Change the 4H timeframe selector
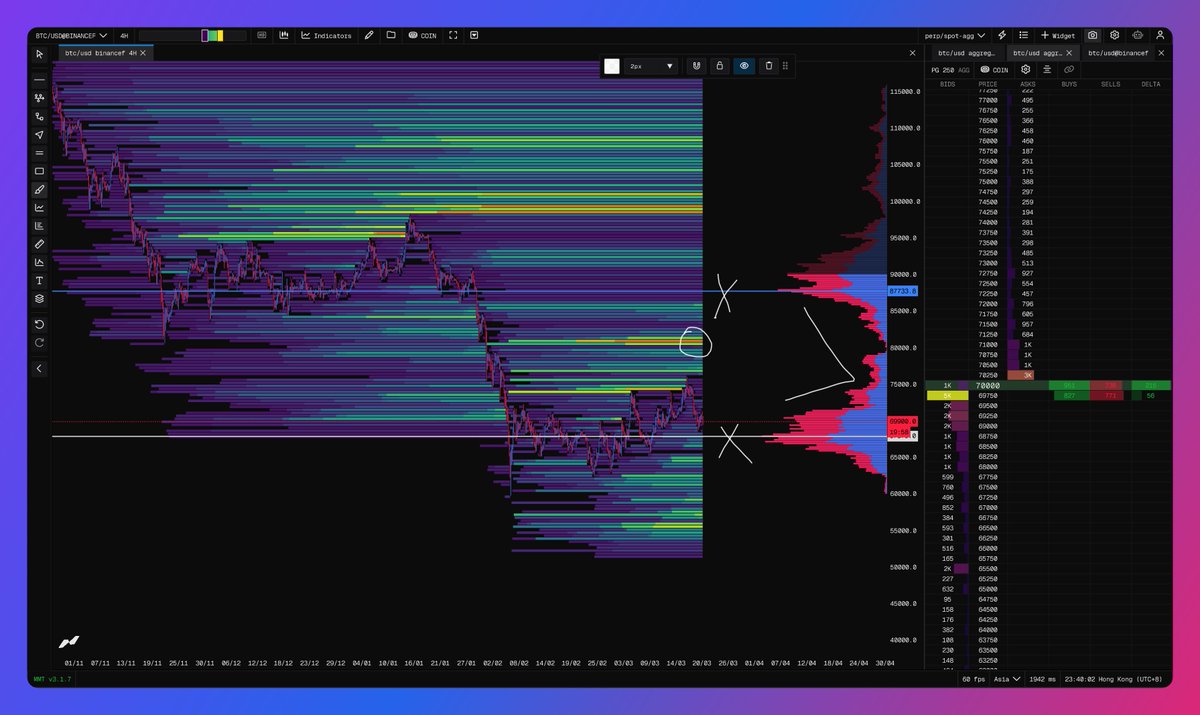1200x715 pixels. [124, 35]
